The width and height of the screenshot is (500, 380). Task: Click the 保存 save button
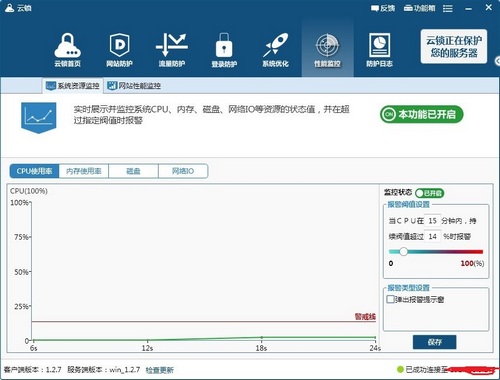434,342
